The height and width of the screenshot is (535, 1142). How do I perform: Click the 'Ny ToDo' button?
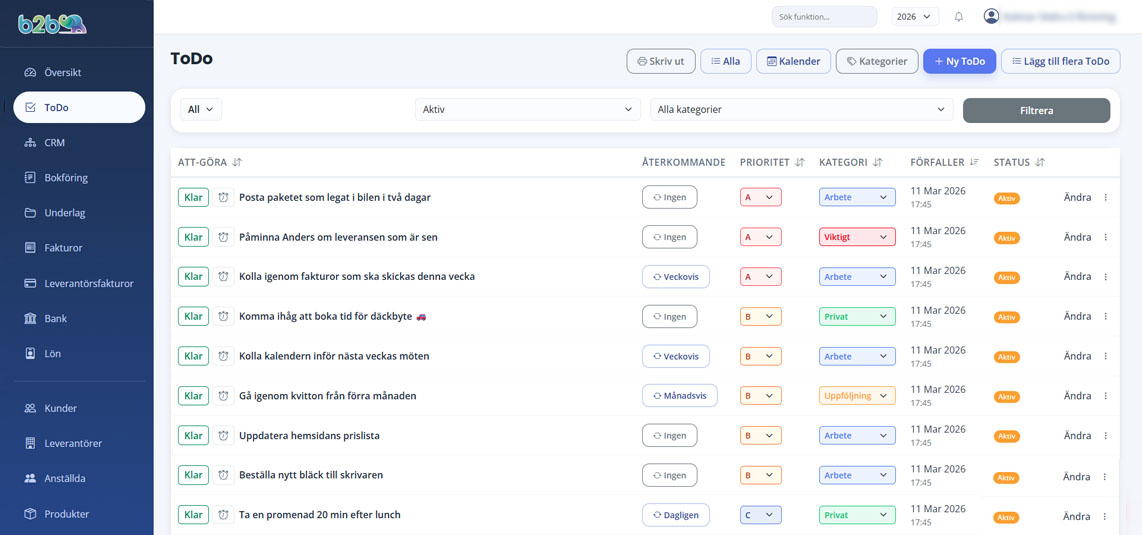tap(959, 61)
